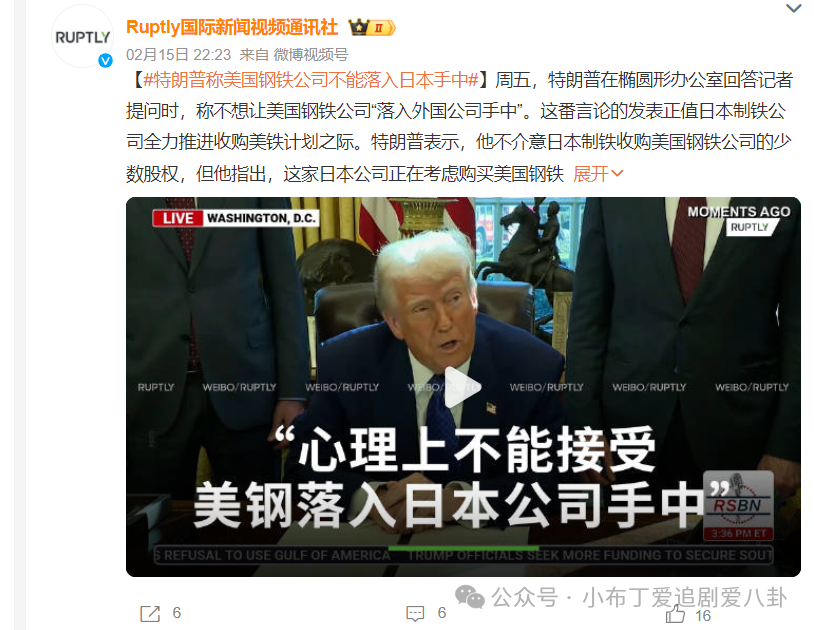Open the 微博视频号 source link

[311, 54]
